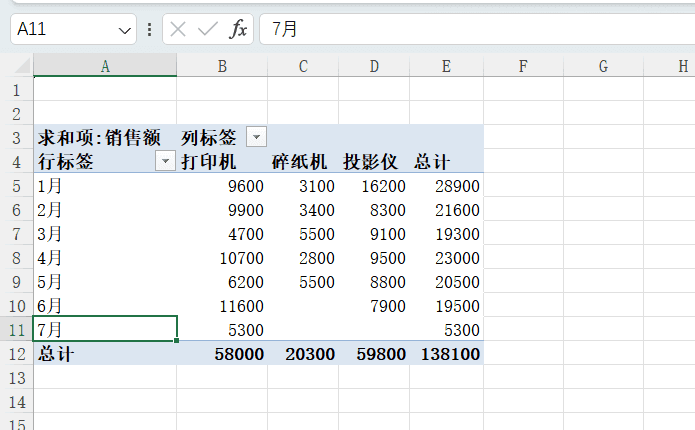Select the 总计 row label in row 12
695x430 pixels.
pos(105,353)
